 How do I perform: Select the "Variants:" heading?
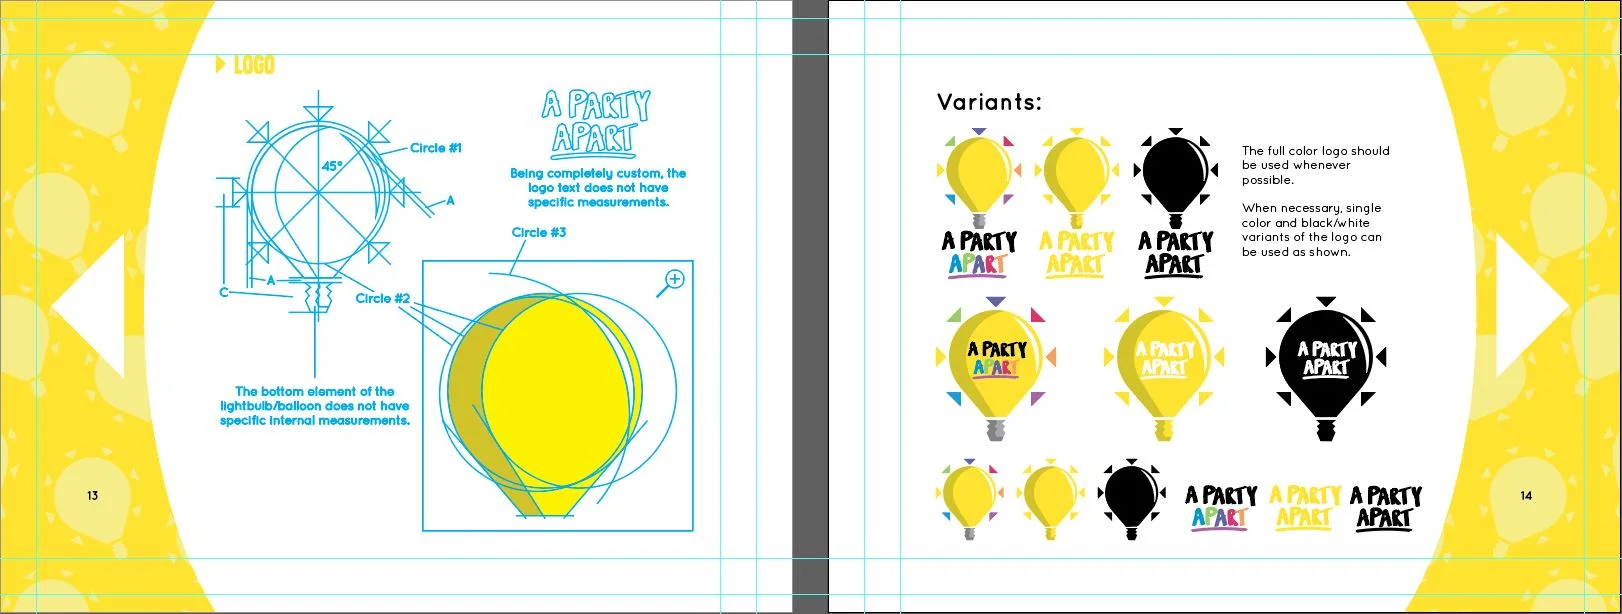coord(989,102)
